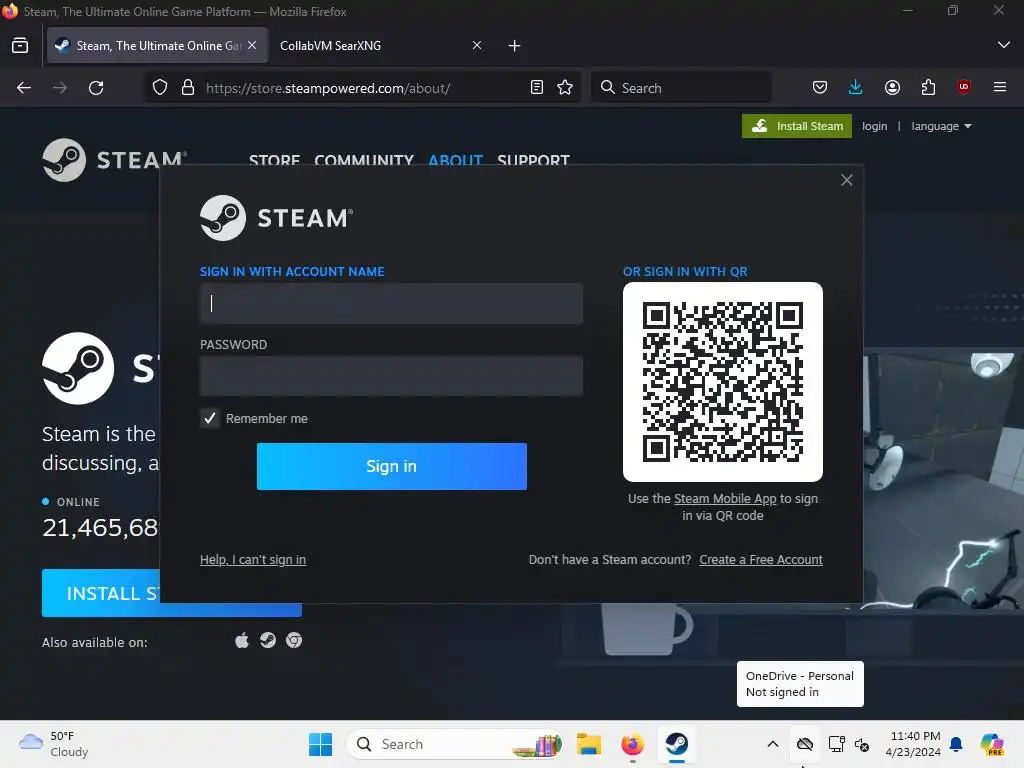Open the Firefox downloads panel
Screen dimensions: 1024x768
tap(856, 88)
